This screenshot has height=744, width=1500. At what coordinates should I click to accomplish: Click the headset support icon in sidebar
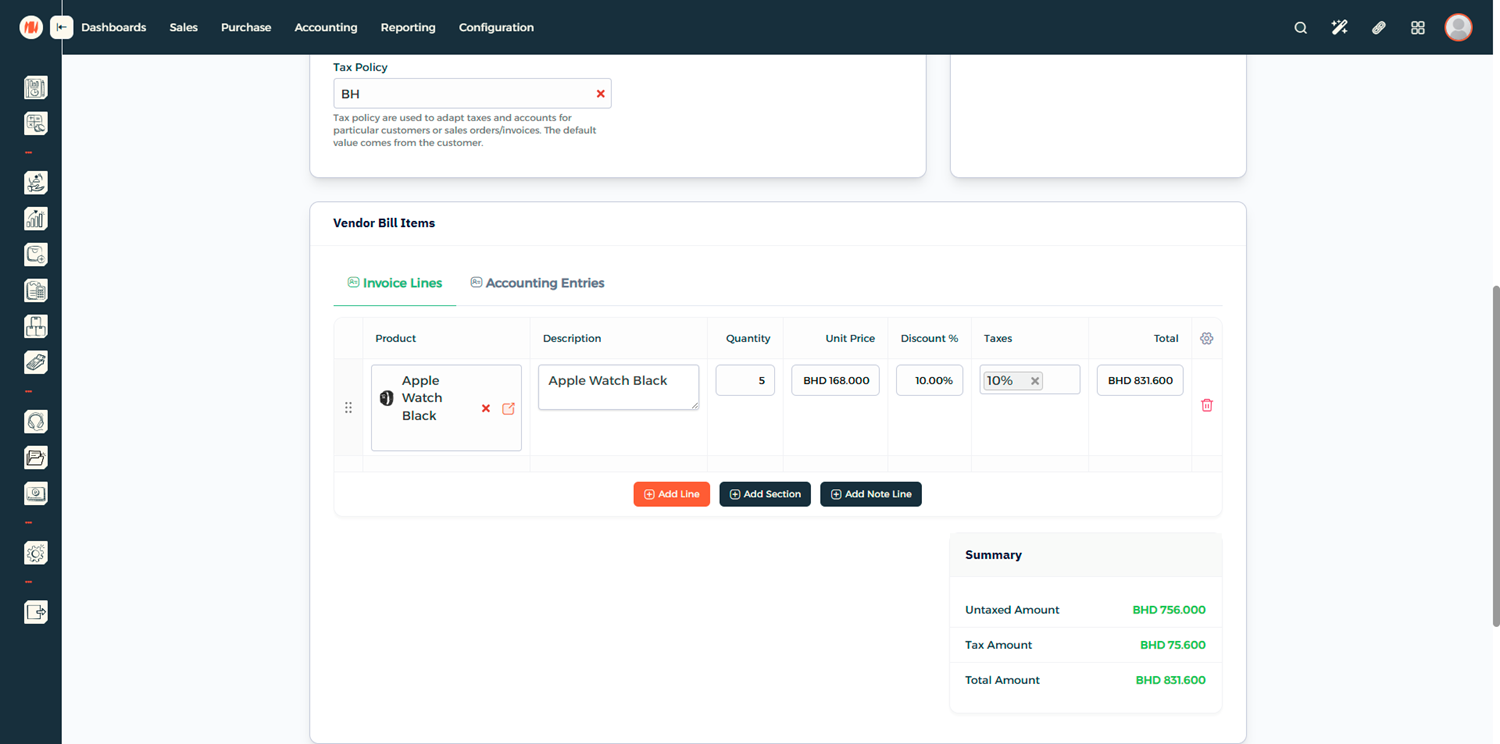[36, 422]
